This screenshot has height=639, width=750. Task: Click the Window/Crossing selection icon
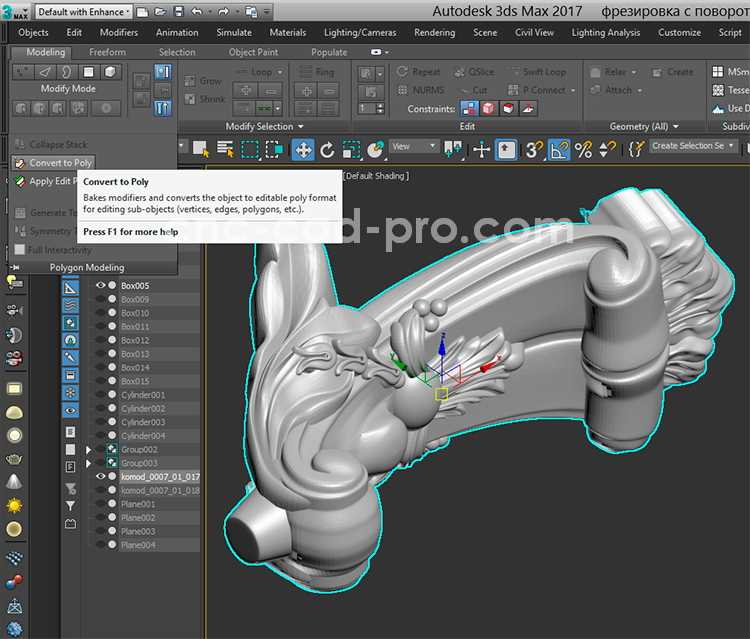274,150
